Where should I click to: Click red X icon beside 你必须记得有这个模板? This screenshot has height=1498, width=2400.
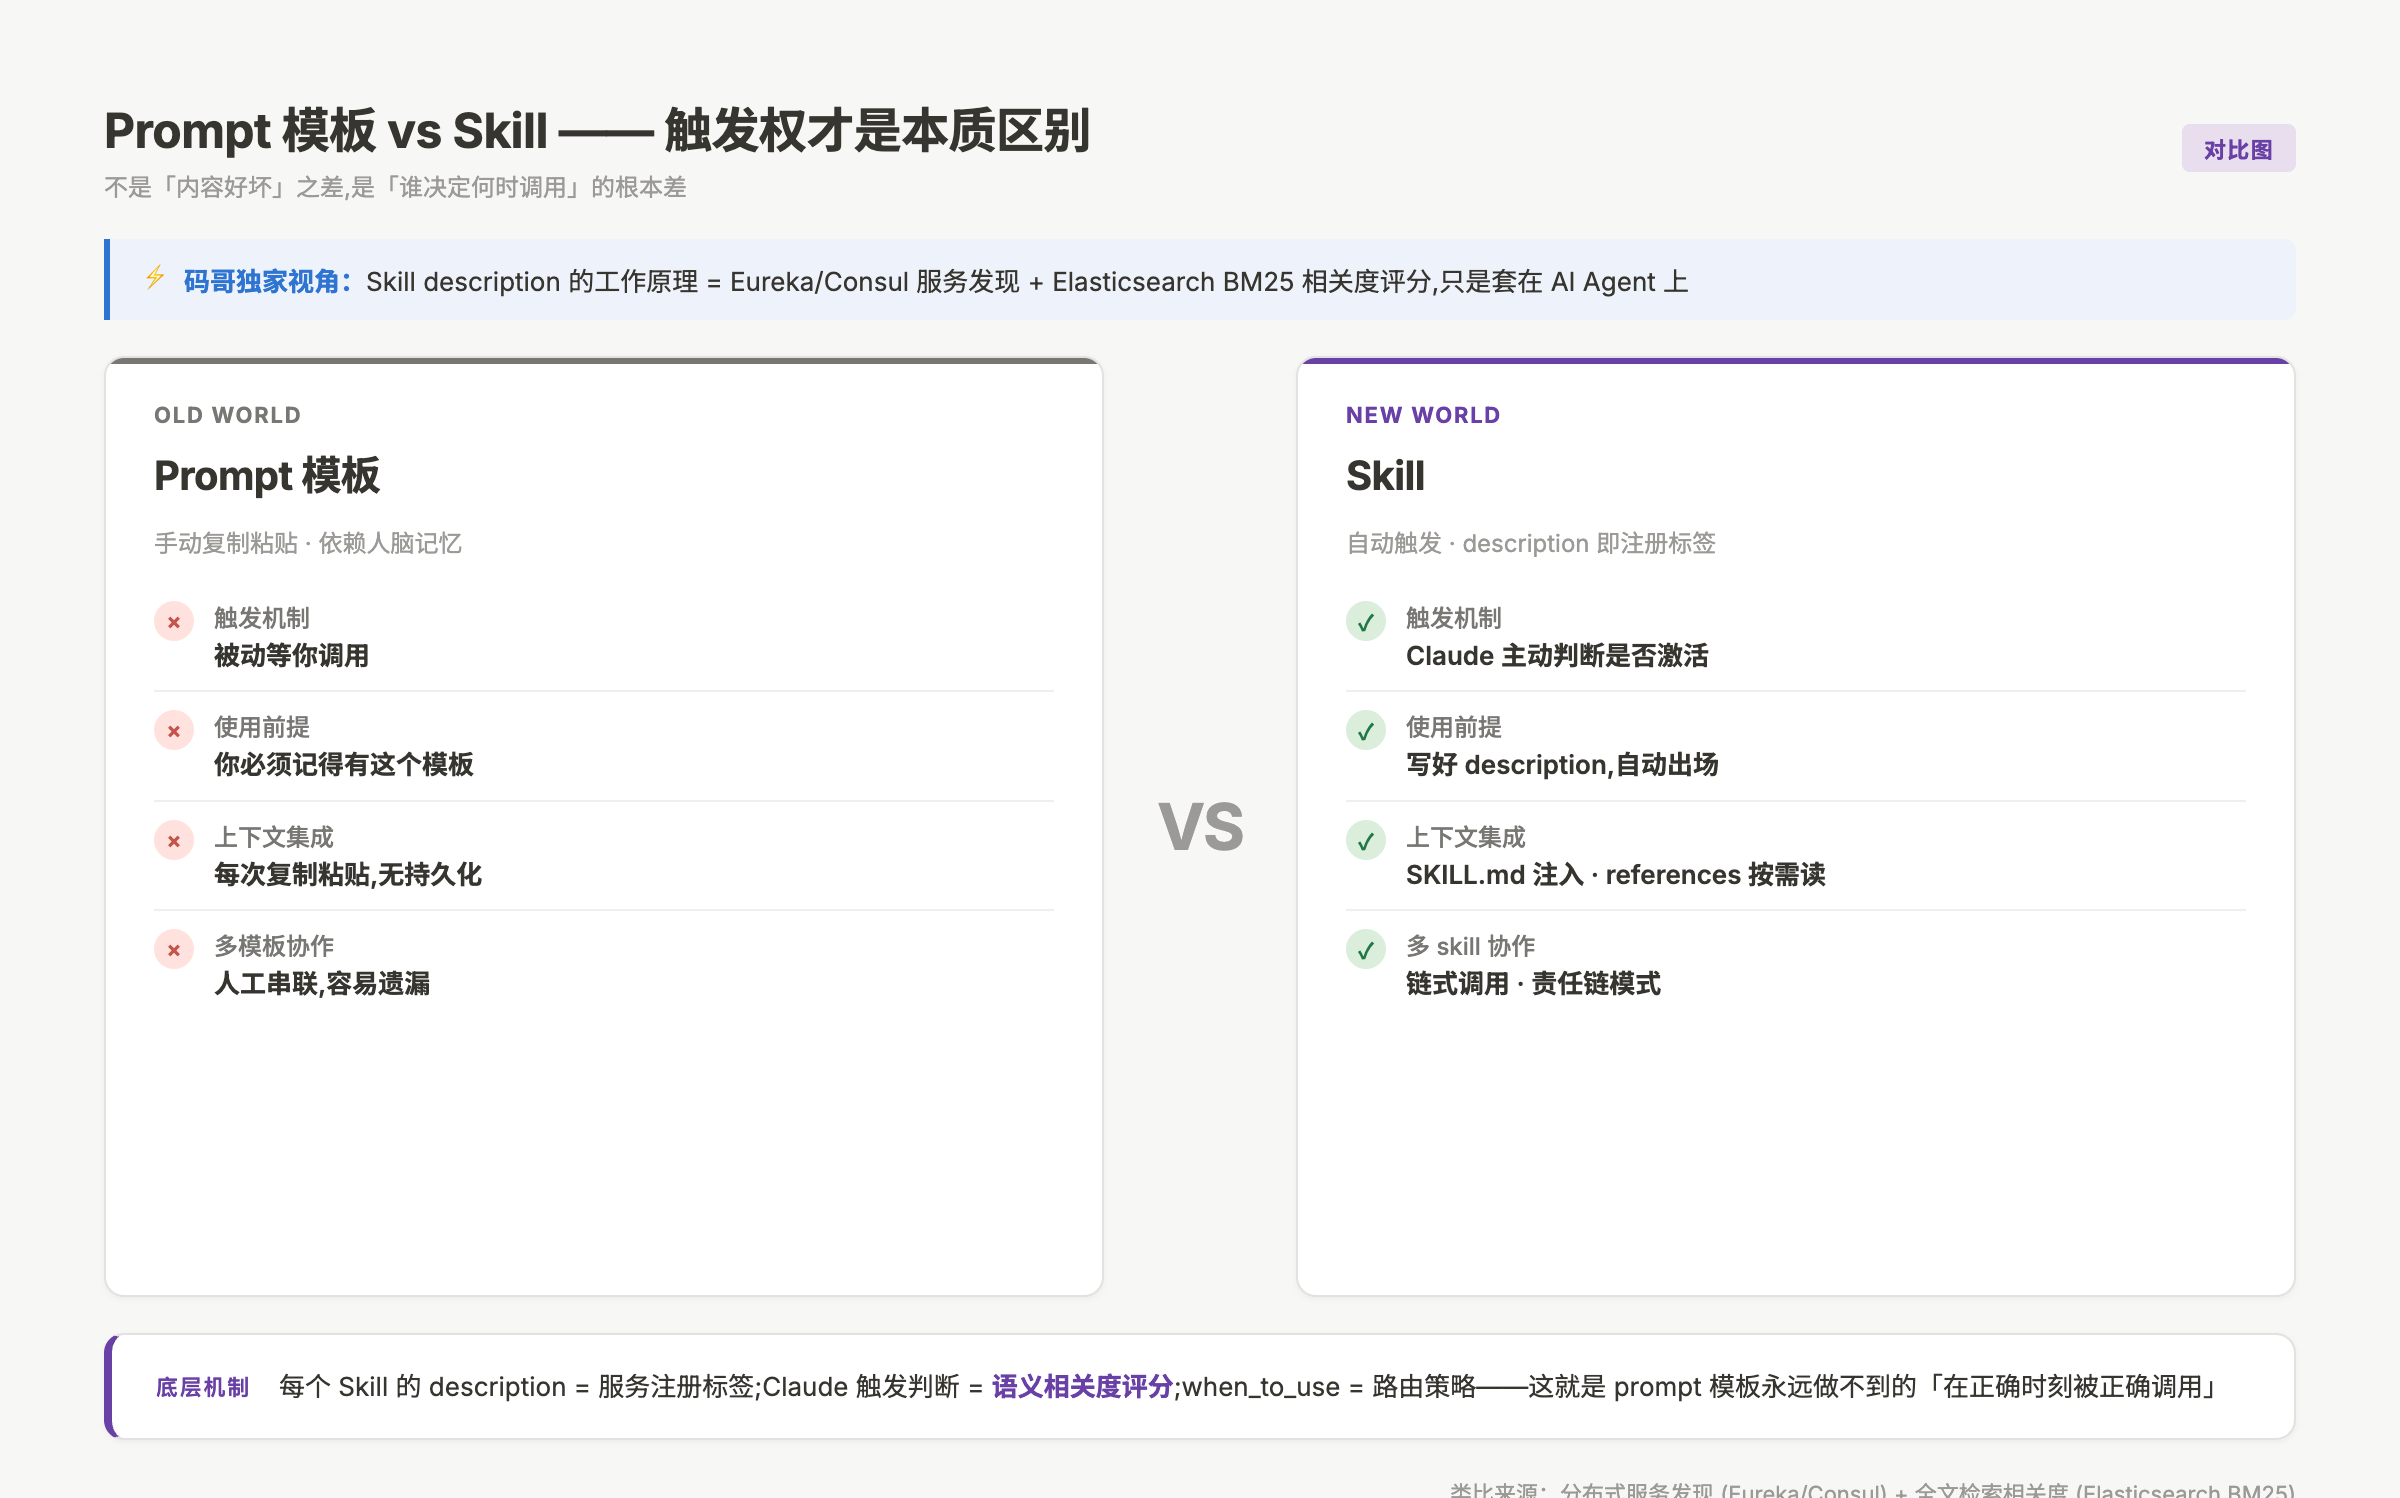[x=174, y=731]
